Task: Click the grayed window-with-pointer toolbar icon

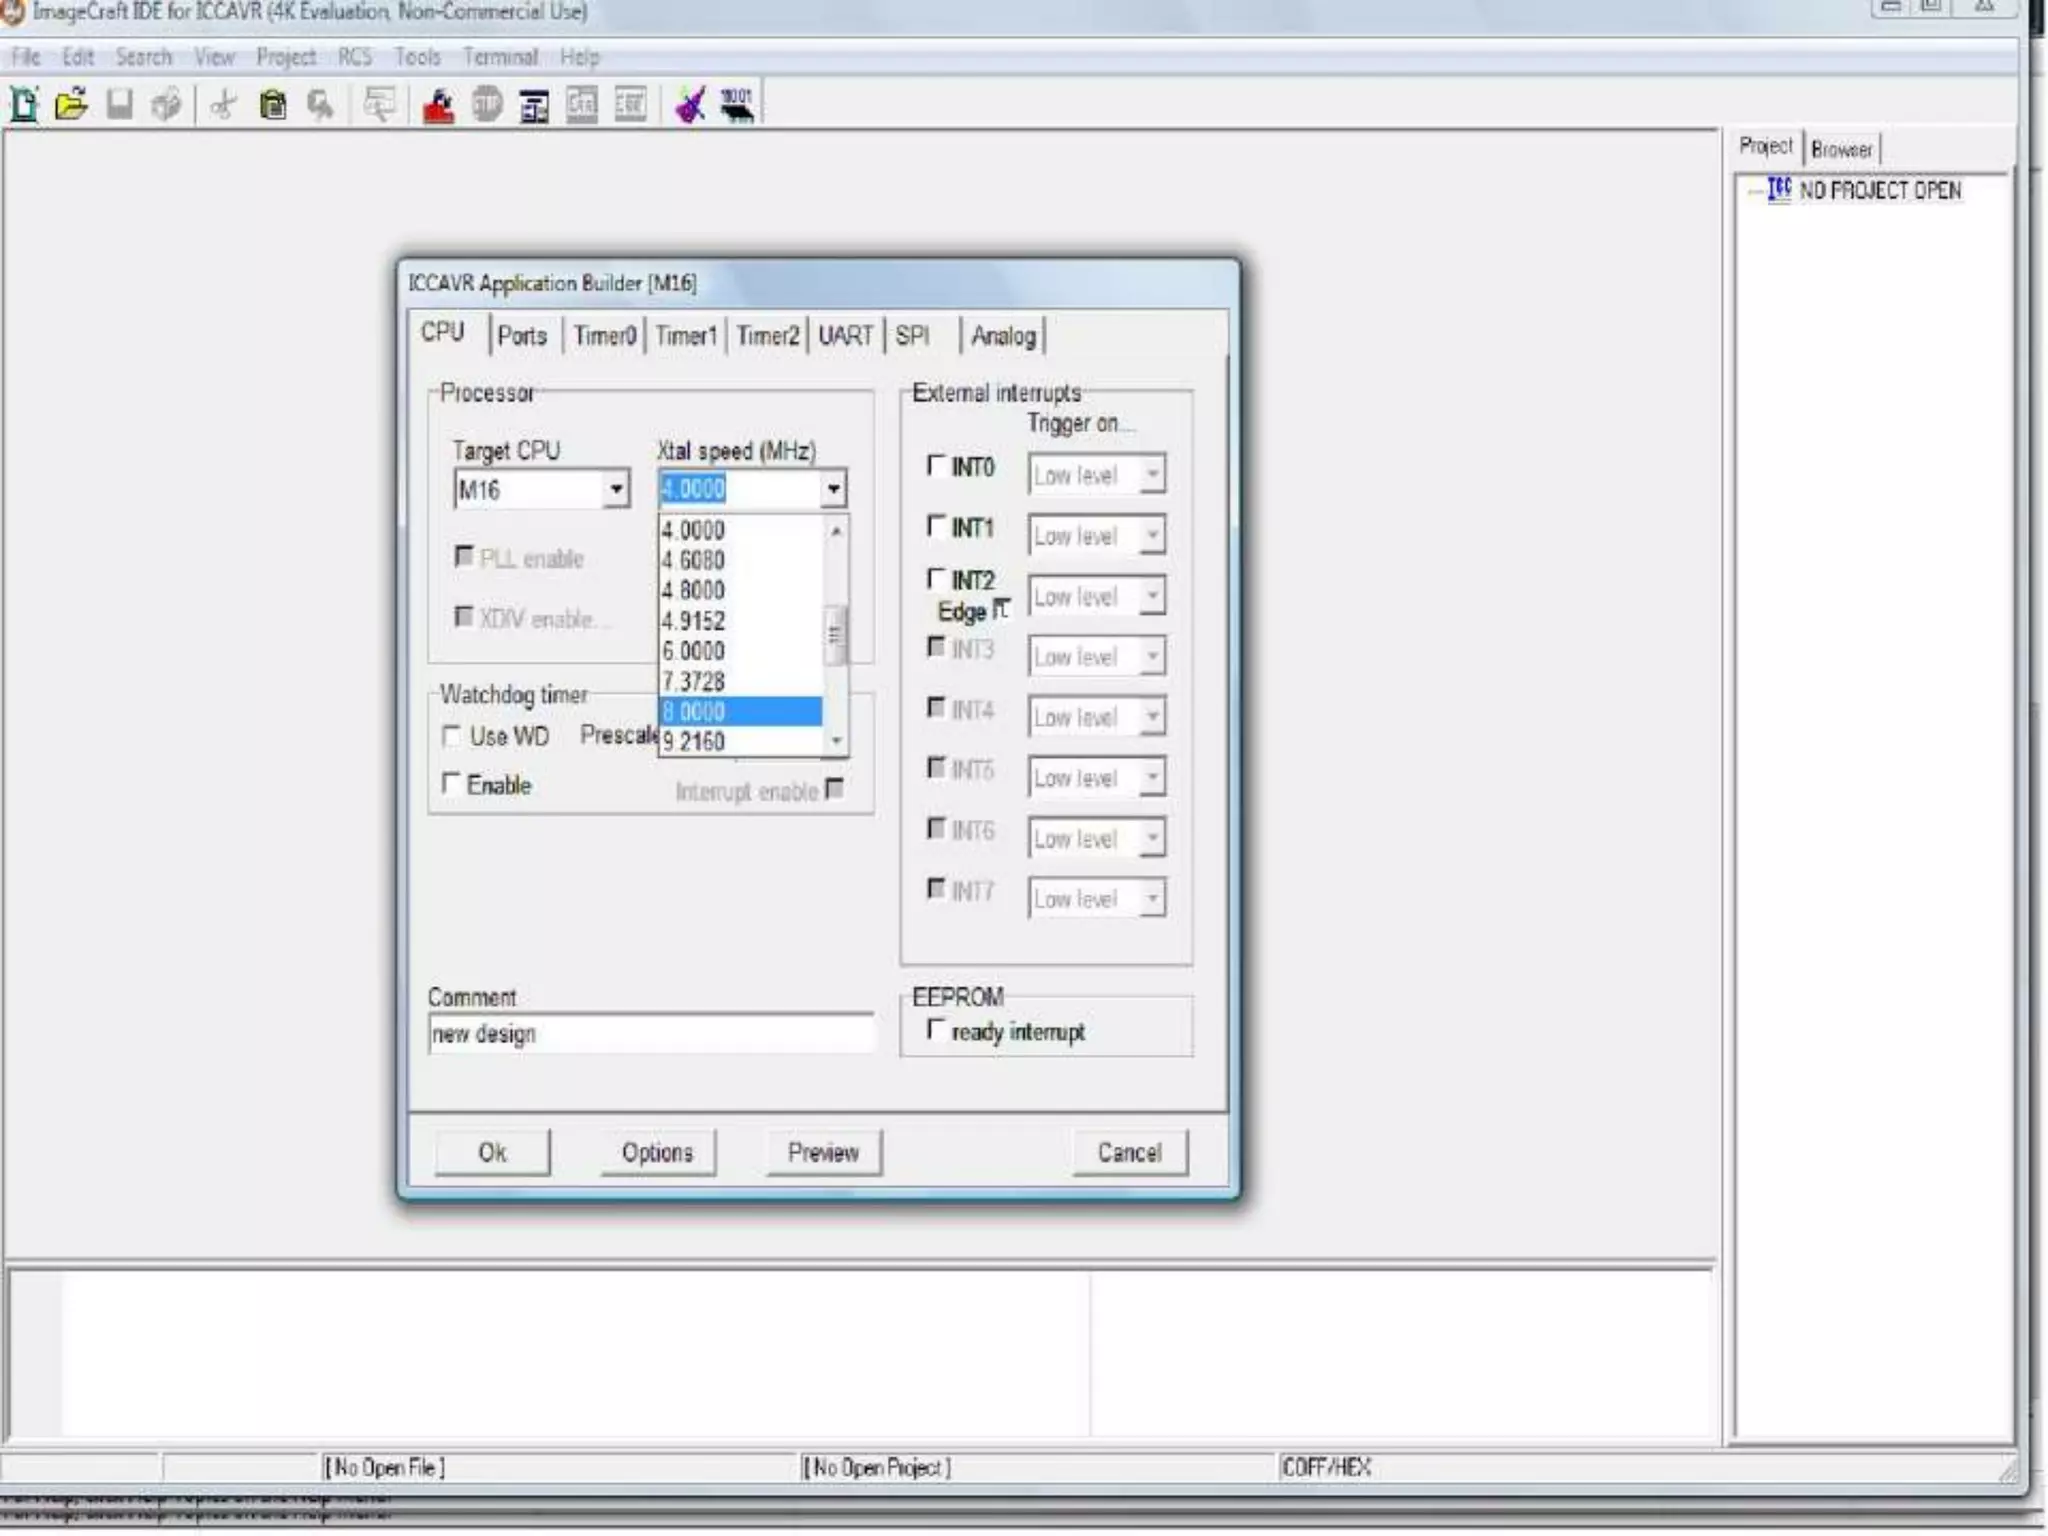Action: click(x=379, y=105)
